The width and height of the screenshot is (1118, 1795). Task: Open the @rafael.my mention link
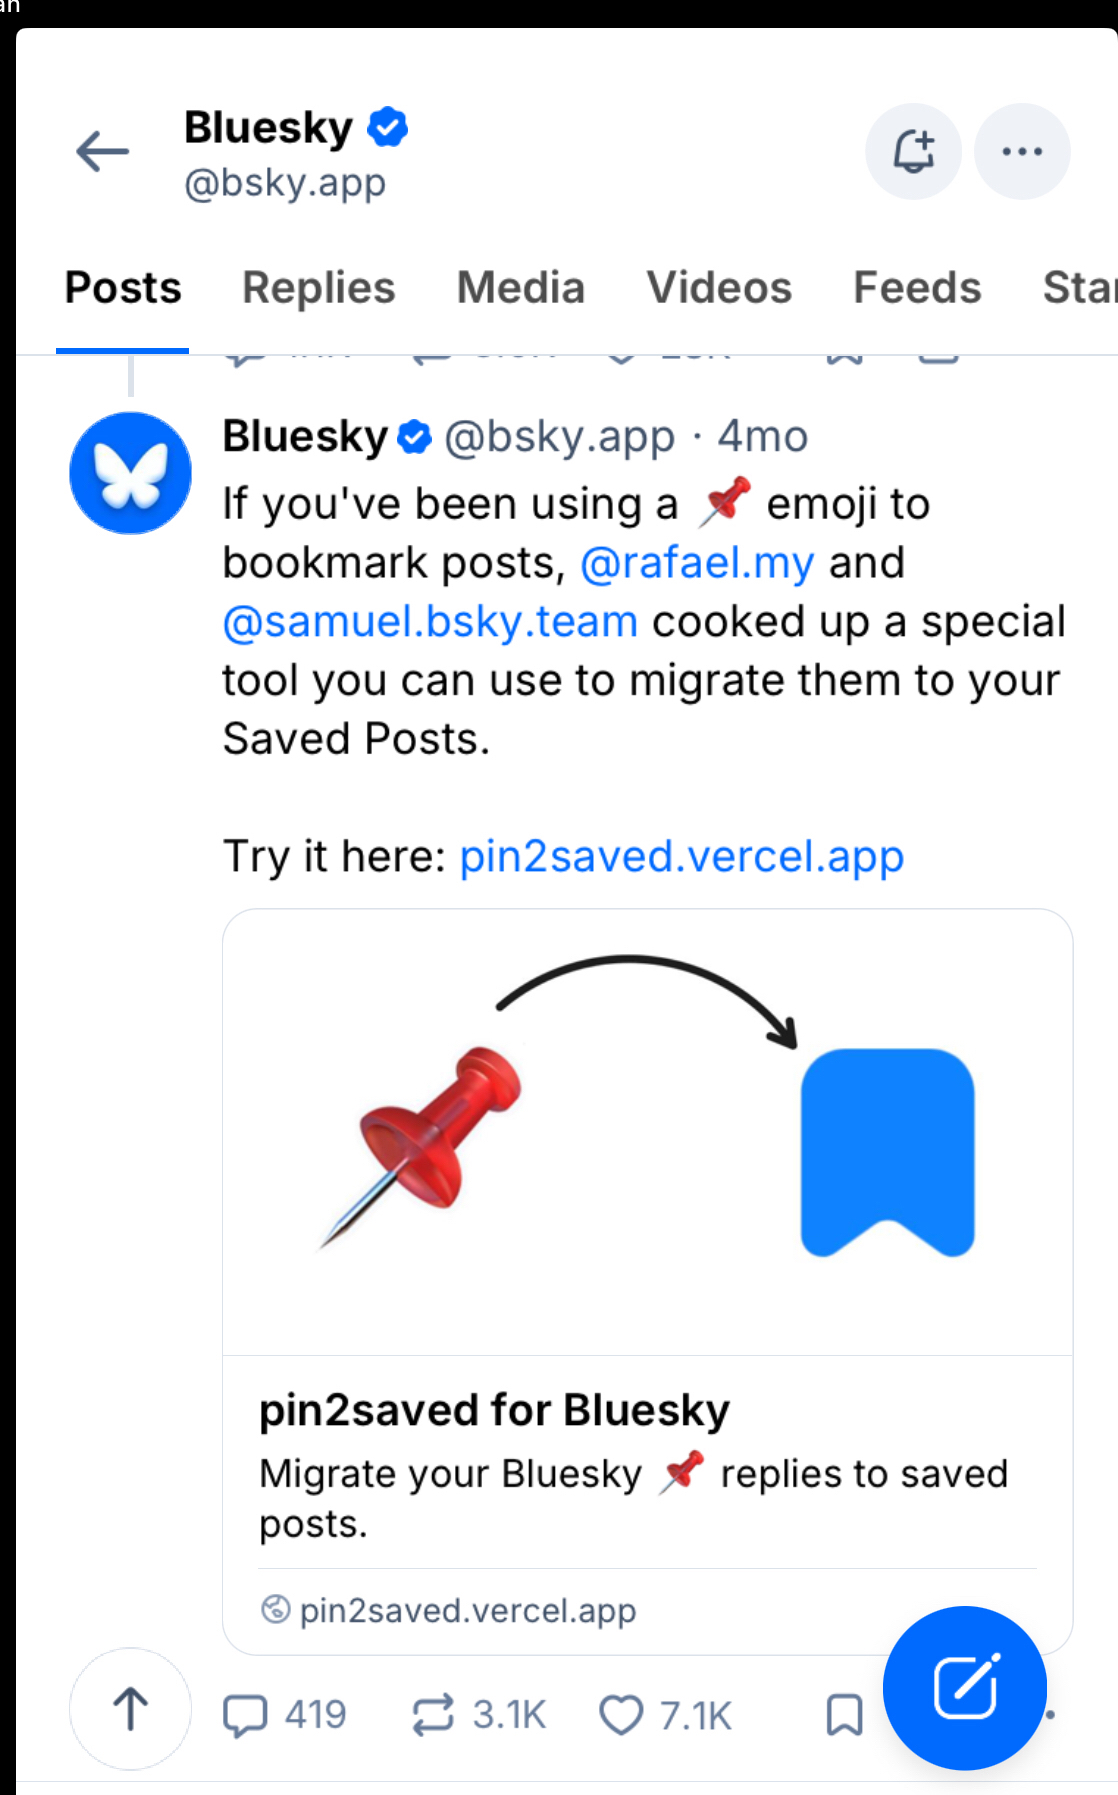click(x=698, y=563)
